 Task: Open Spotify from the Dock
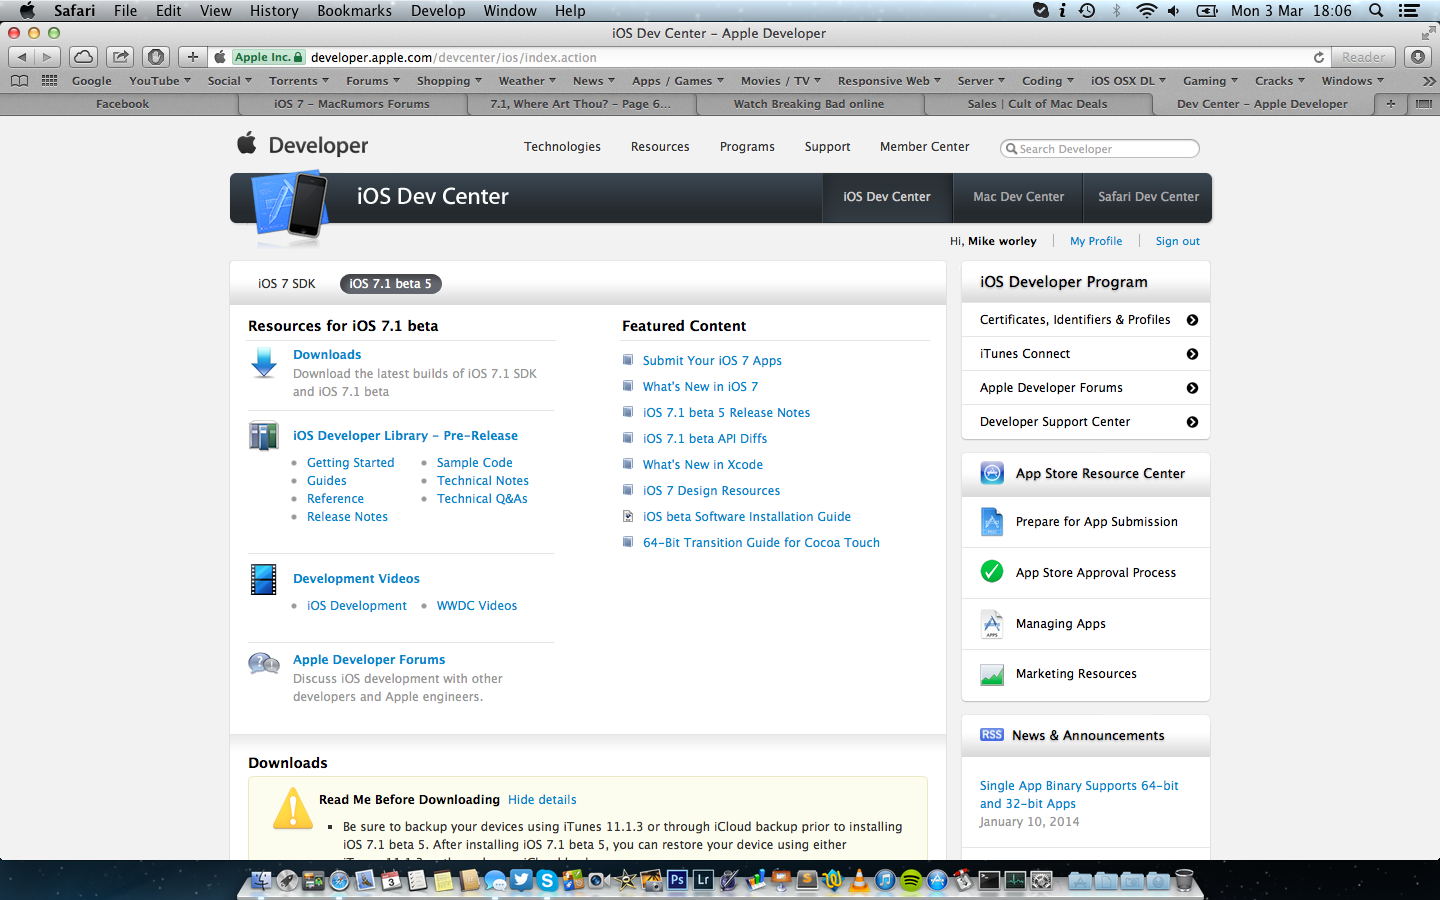coord(912,881)
